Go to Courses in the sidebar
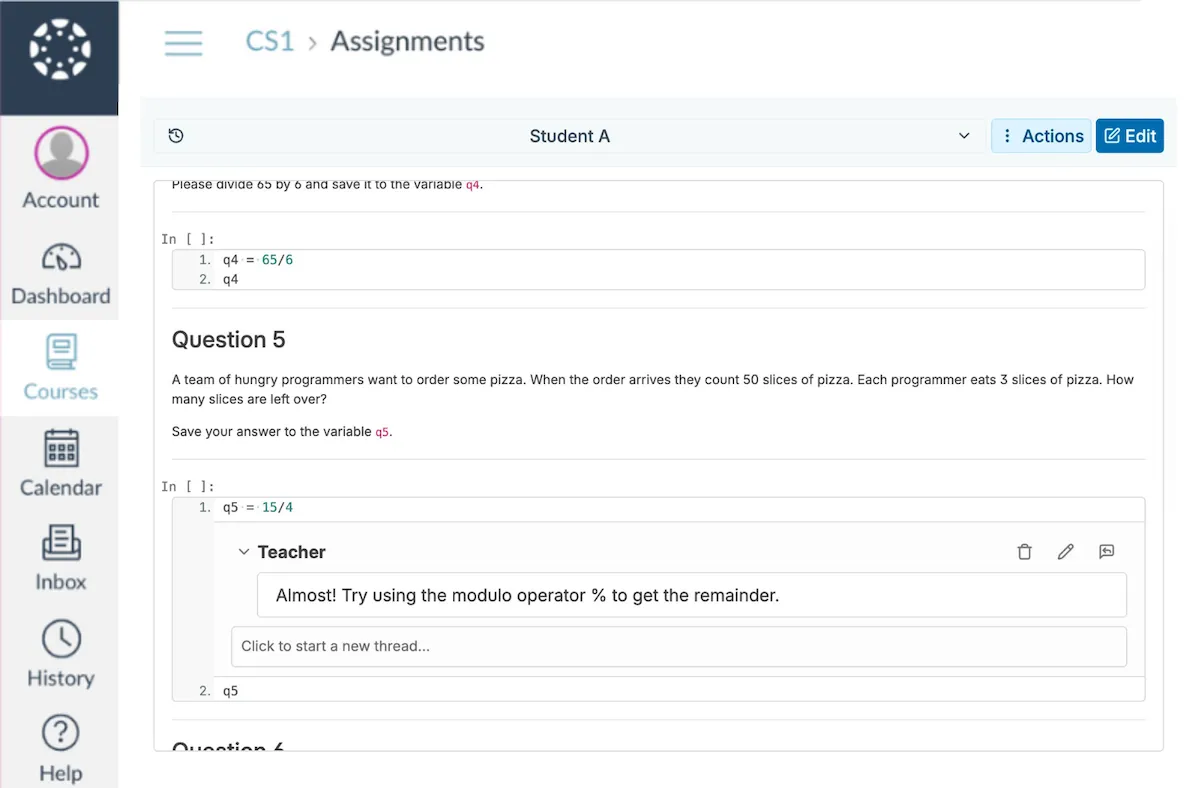1200x788 pixels. point(60,367)
